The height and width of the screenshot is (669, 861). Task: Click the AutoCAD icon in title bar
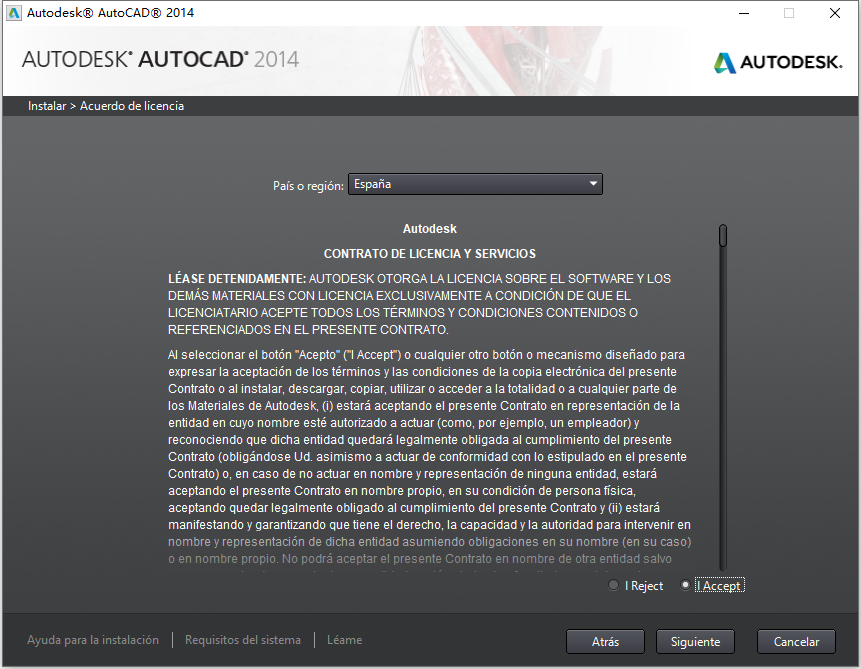14,13
